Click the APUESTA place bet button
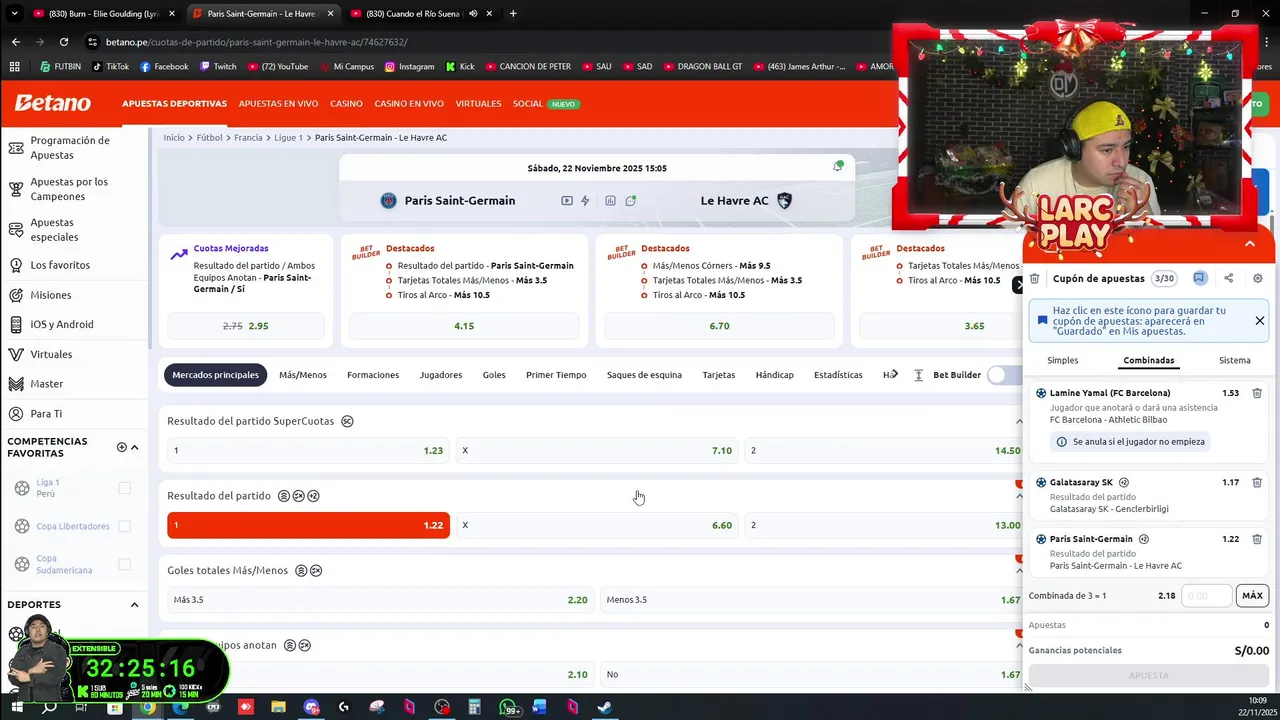 tap(1148, 676)
